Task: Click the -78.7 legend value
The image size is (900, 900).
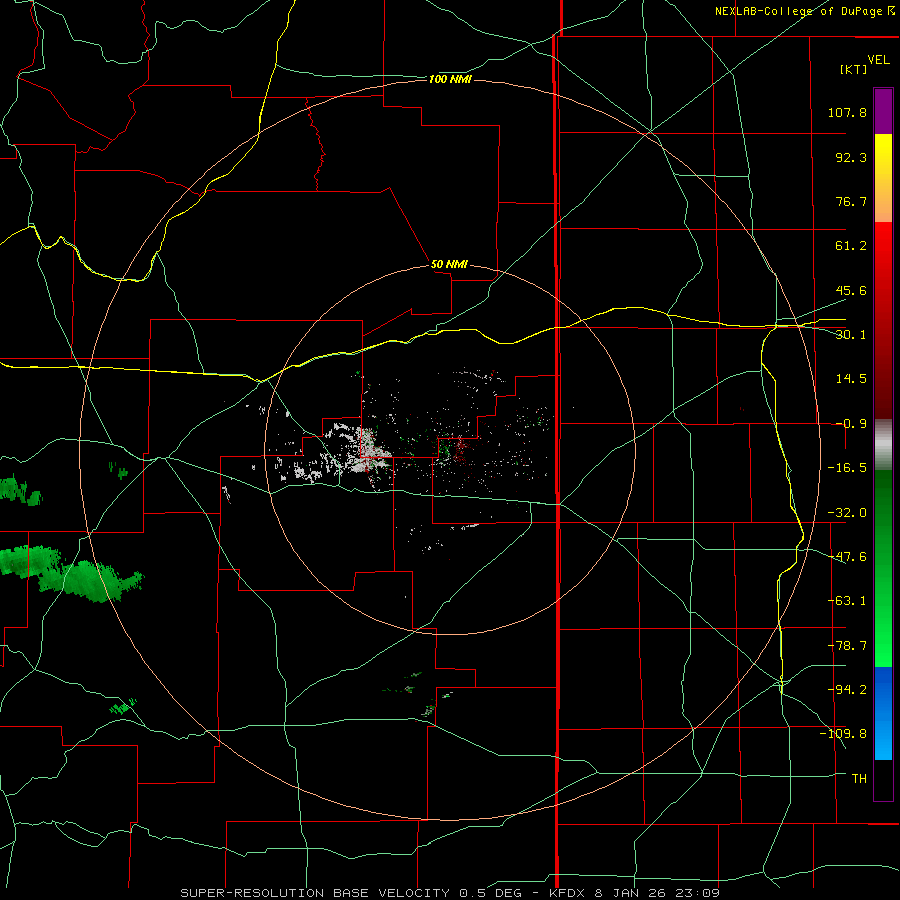Action: (847, 646)
